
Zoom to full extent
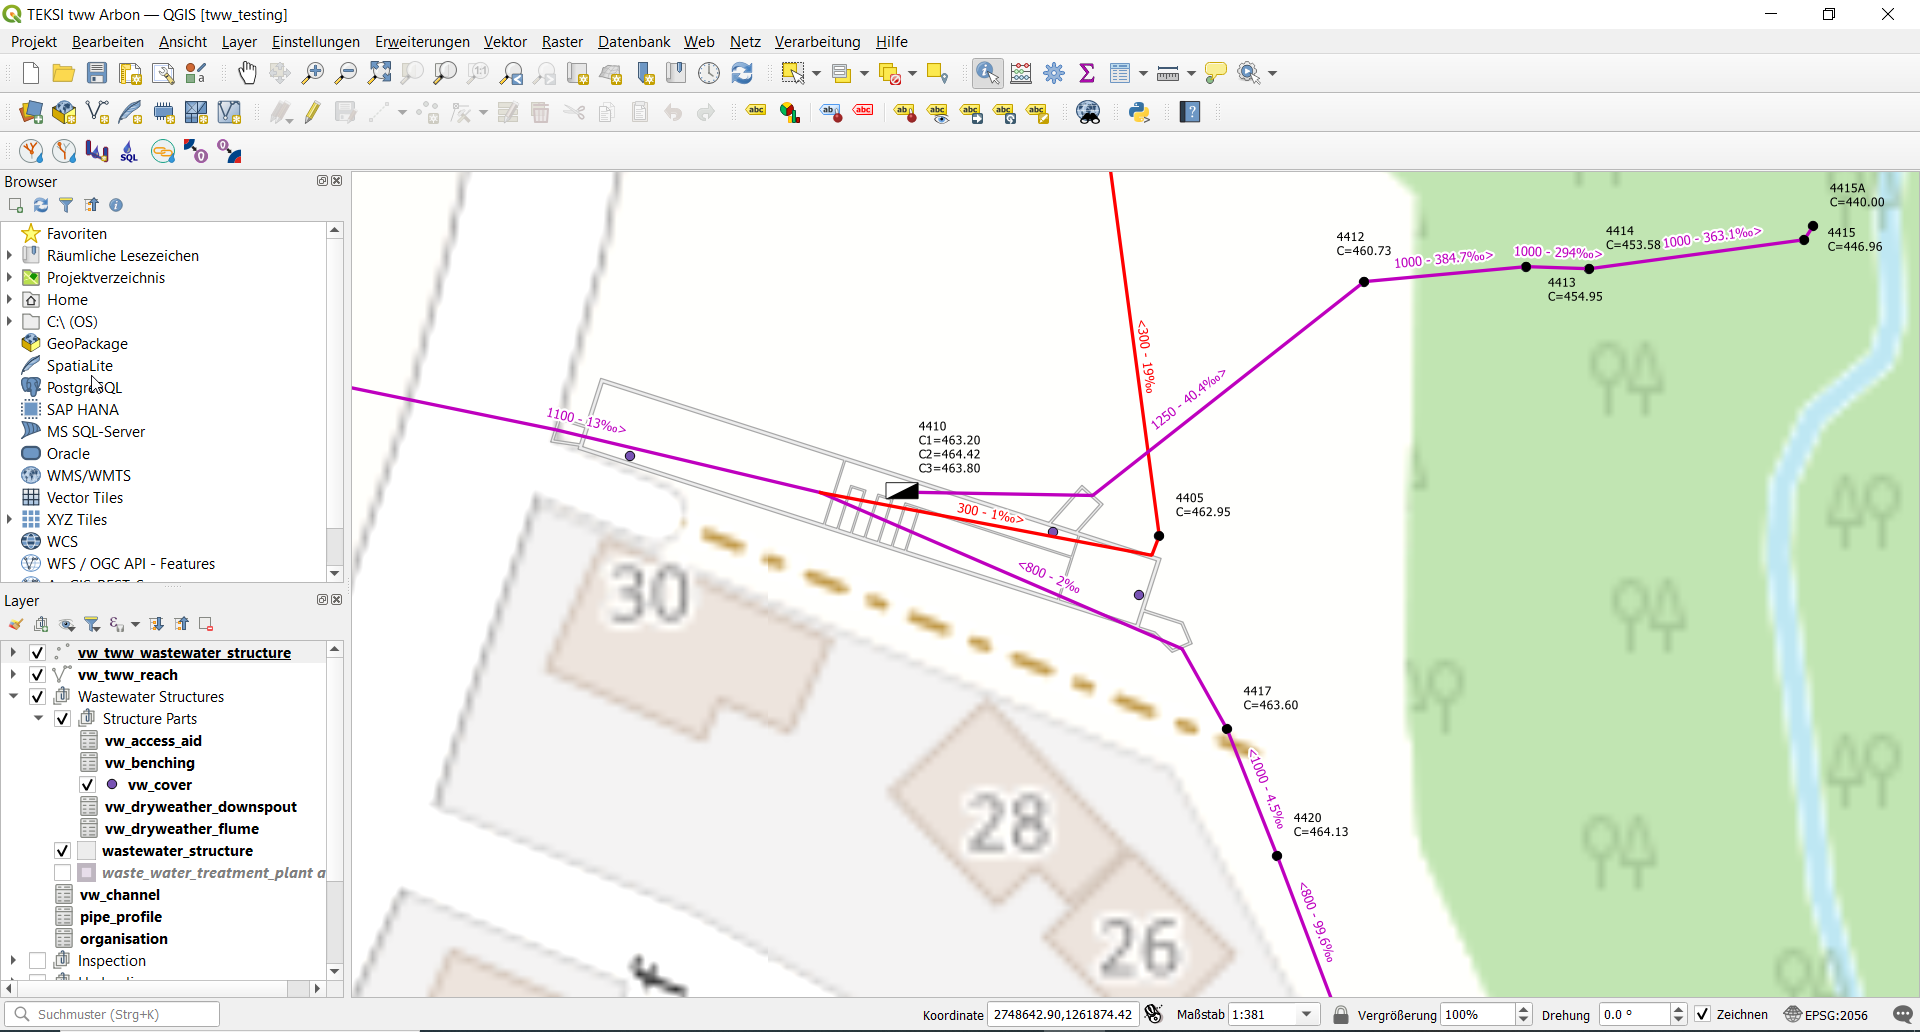point(379,73)
